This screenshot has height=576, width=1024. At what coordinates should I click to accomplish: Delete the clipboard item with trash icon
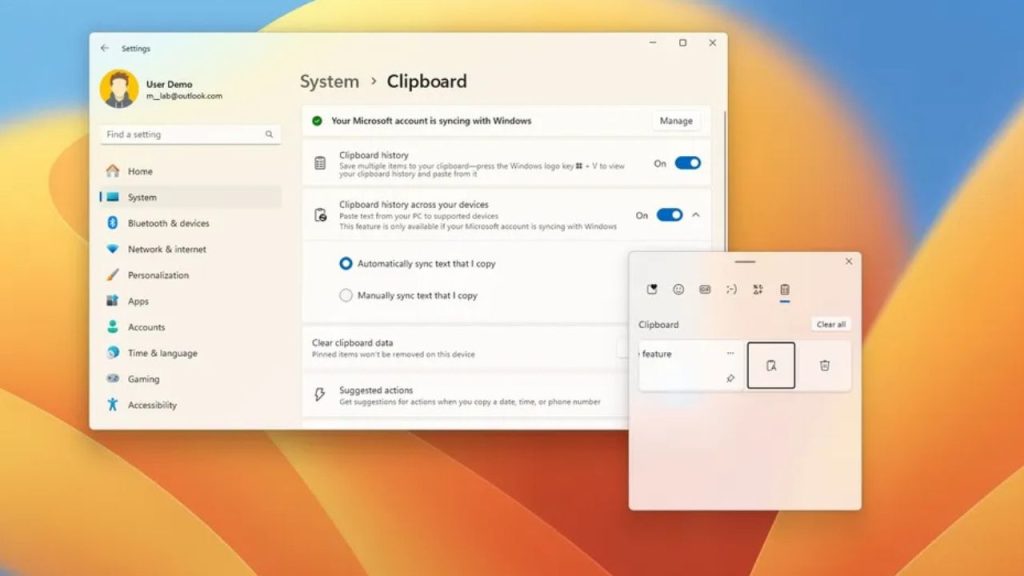[x=824, y=365]
